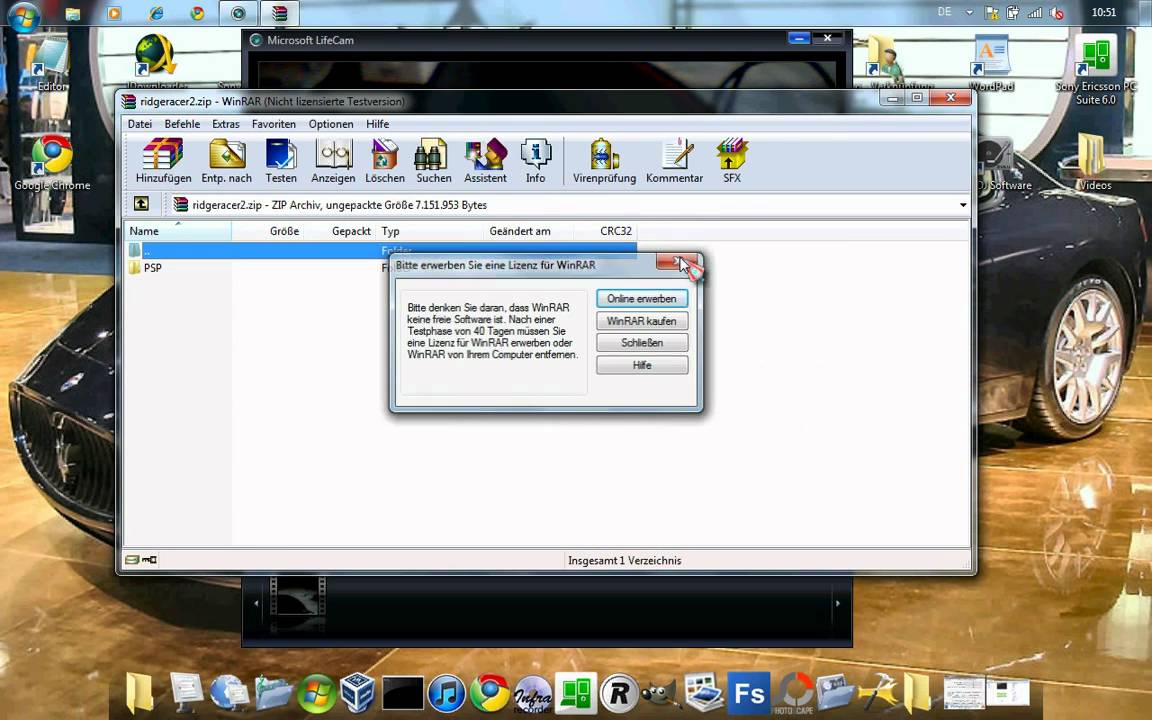Show hidden tray icons arrow
The image size is (1152, 720).
click(969, 12)
